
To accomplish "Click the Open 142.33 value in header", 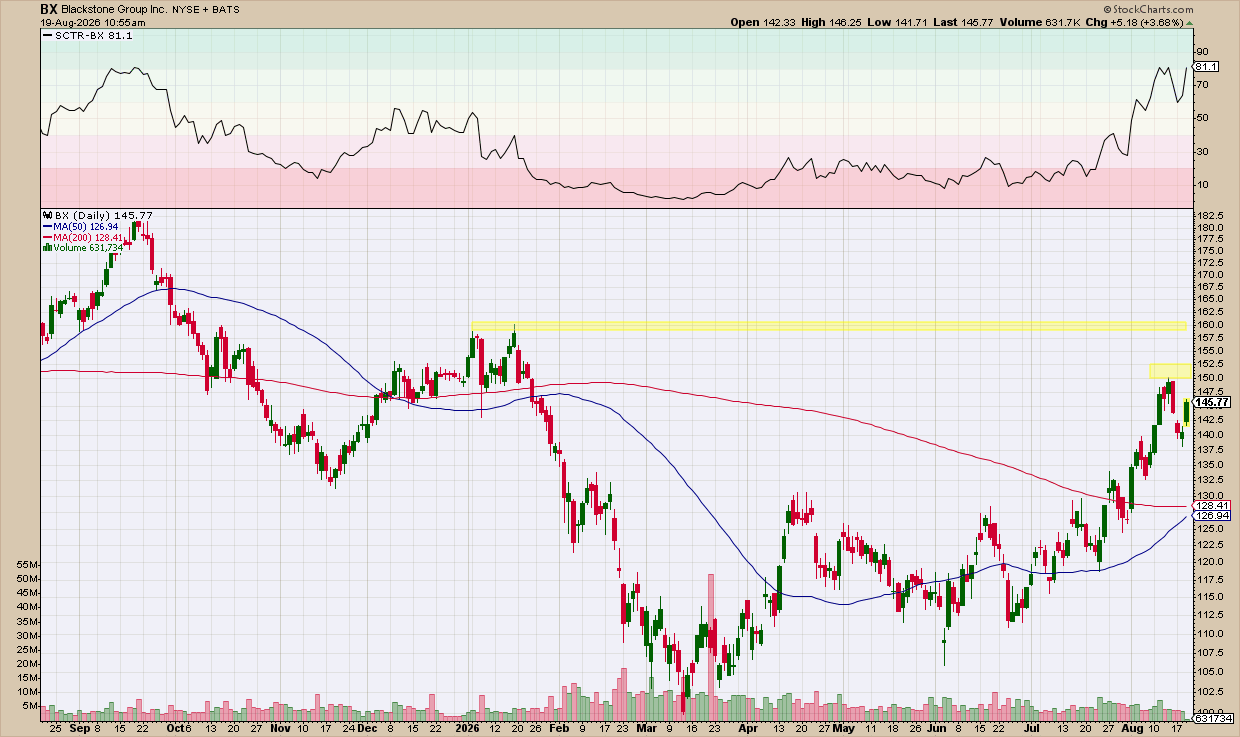I will 764,22.
